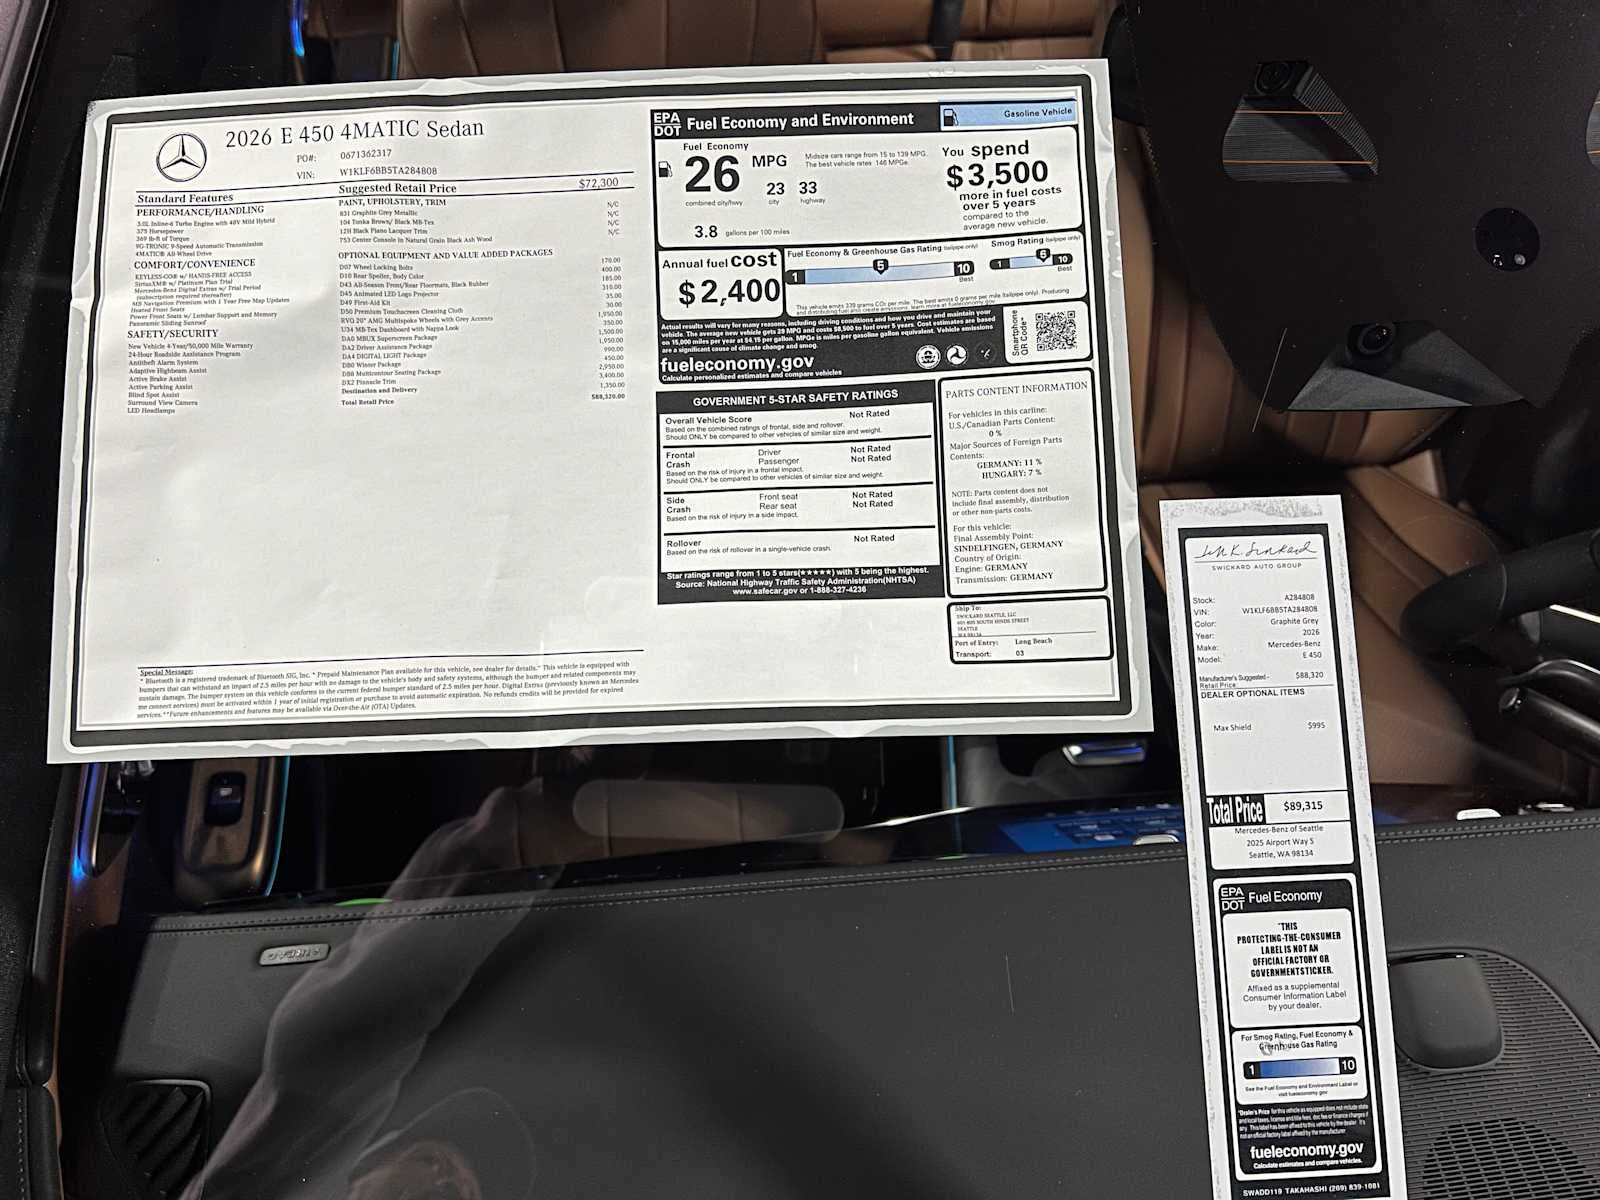Click the "Standard Features" heading

click(x=185, y=198)
